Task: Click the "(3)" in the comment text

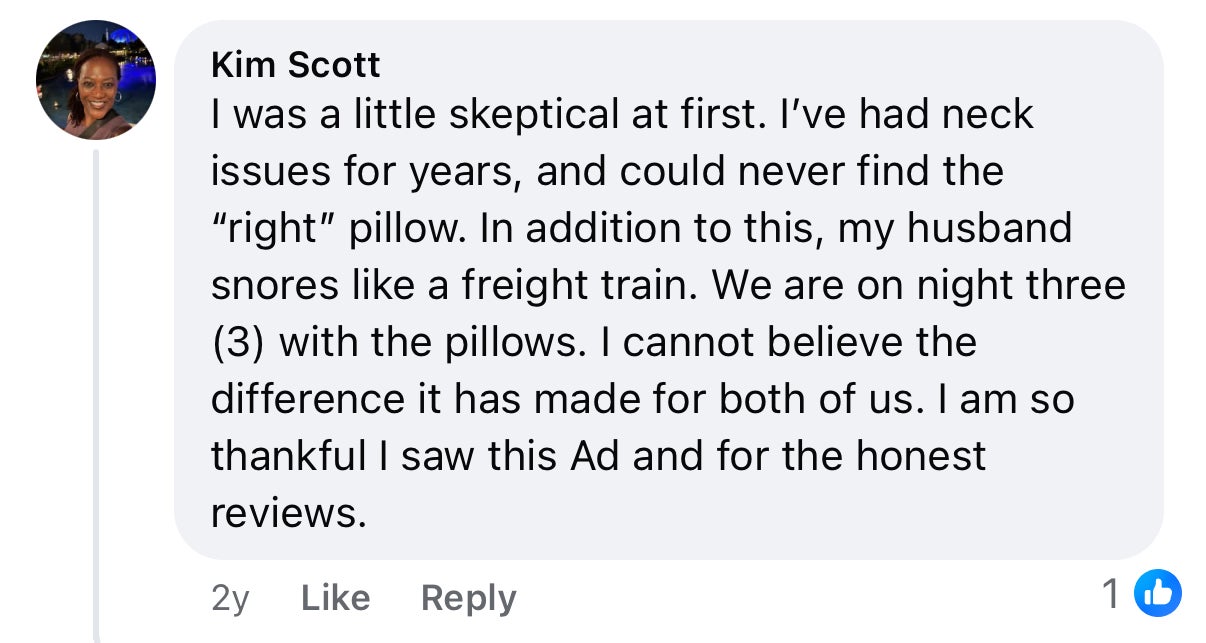Action: [x=239, y=343]
